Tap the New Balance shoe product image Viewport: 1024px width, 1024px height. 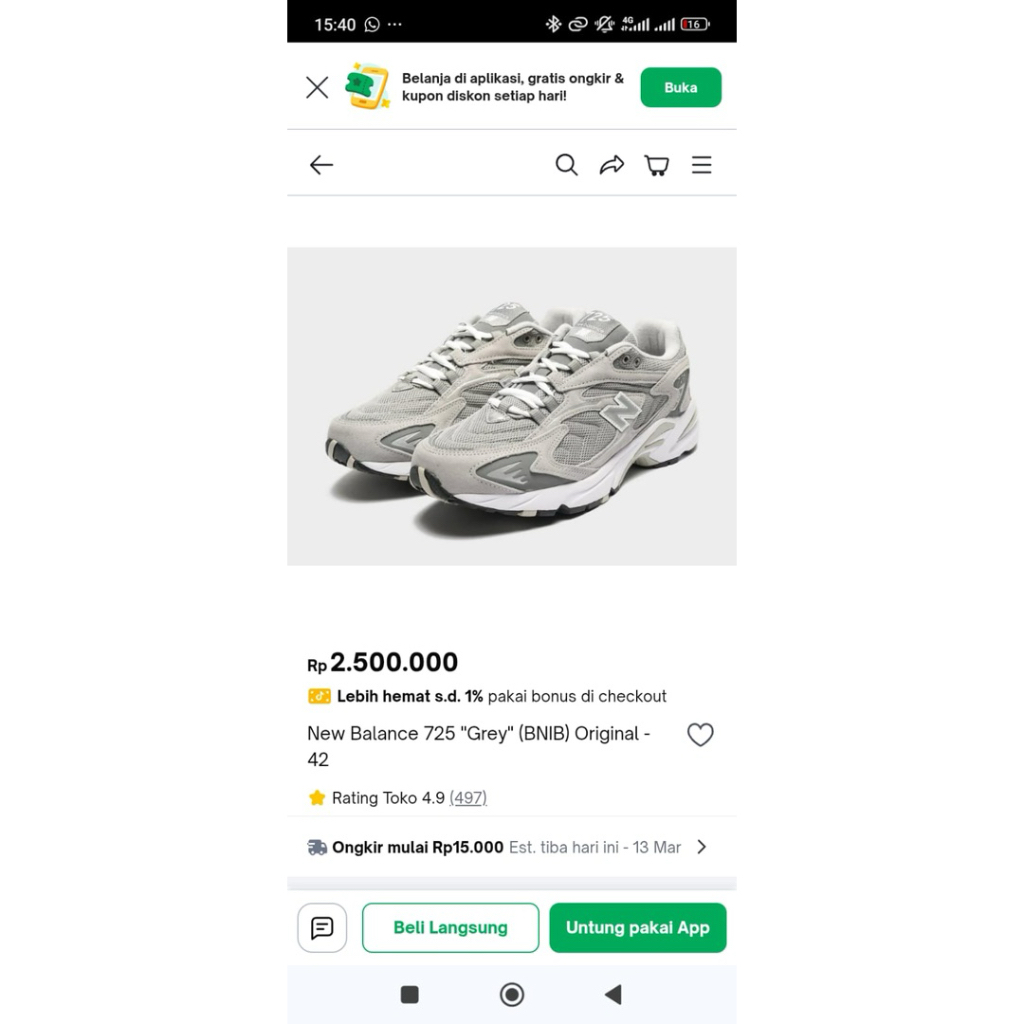pos(512,406)
